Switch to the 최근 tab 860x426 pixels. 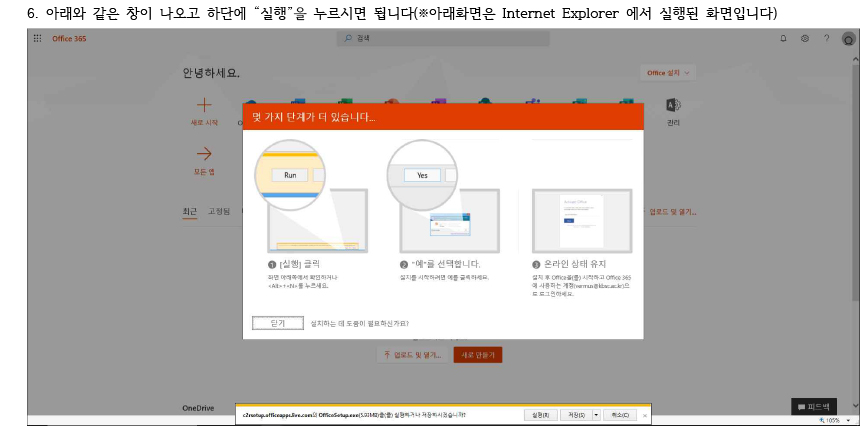pyautogui.click(x=190, y=212)
